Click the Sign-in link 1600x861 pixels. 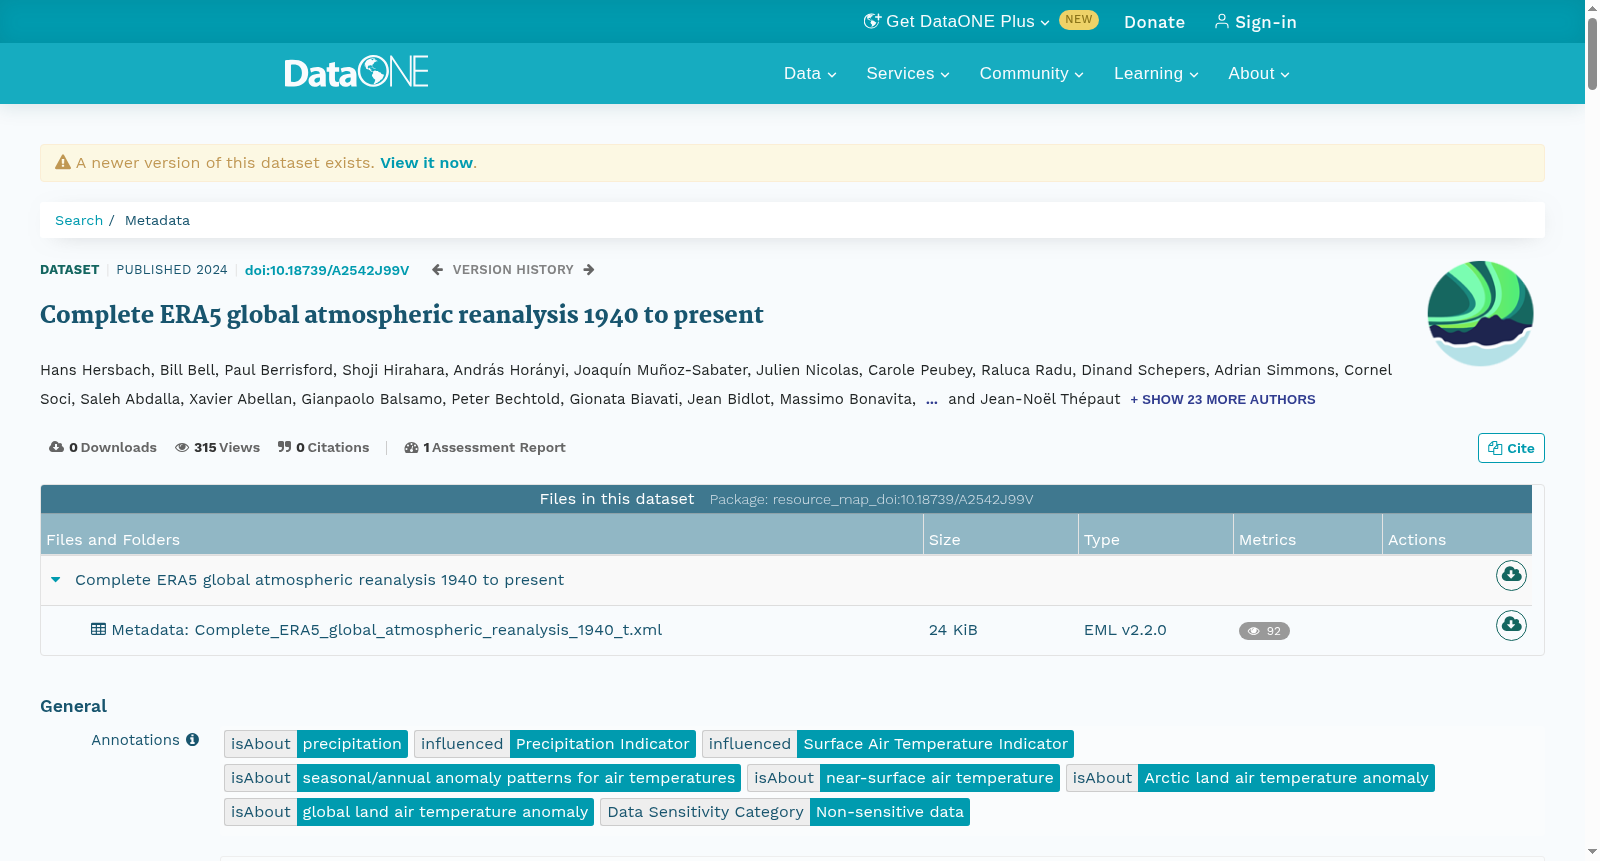1255,22
